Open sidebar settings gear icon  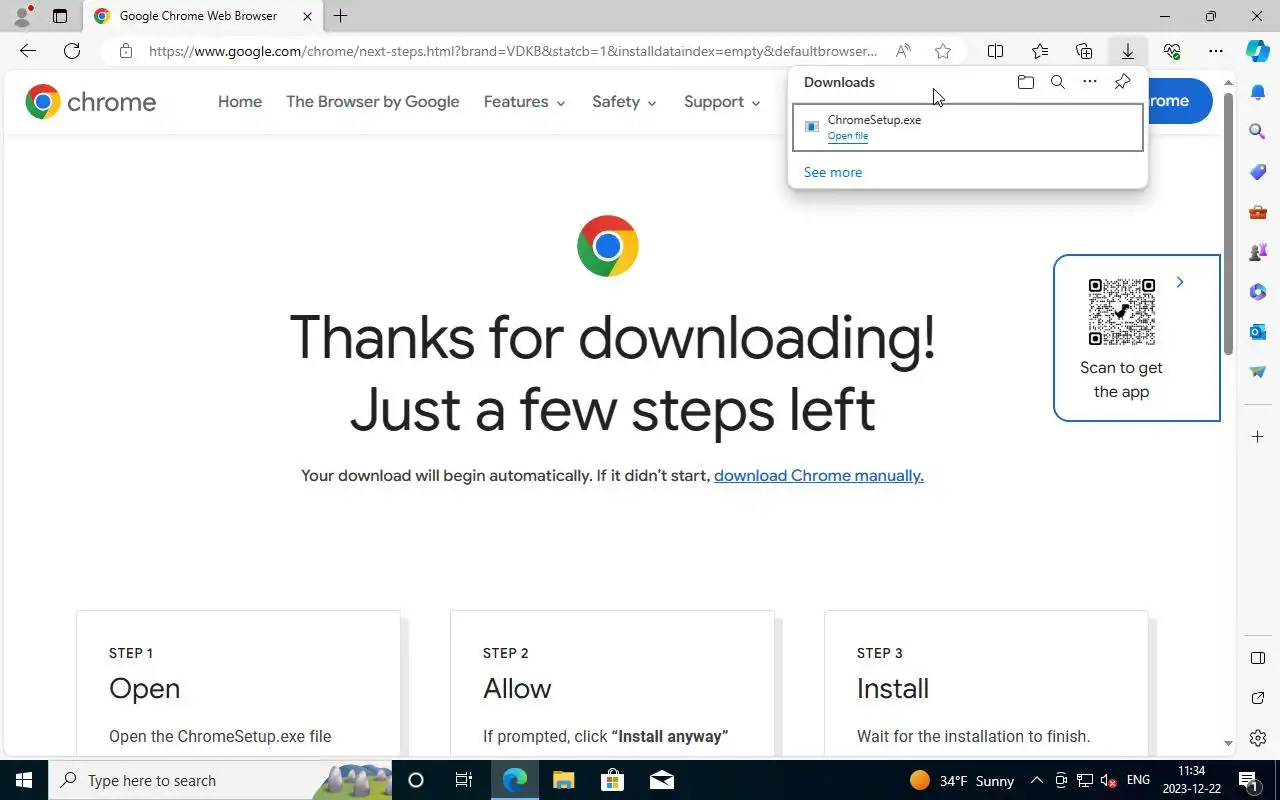coord(1258,738)
